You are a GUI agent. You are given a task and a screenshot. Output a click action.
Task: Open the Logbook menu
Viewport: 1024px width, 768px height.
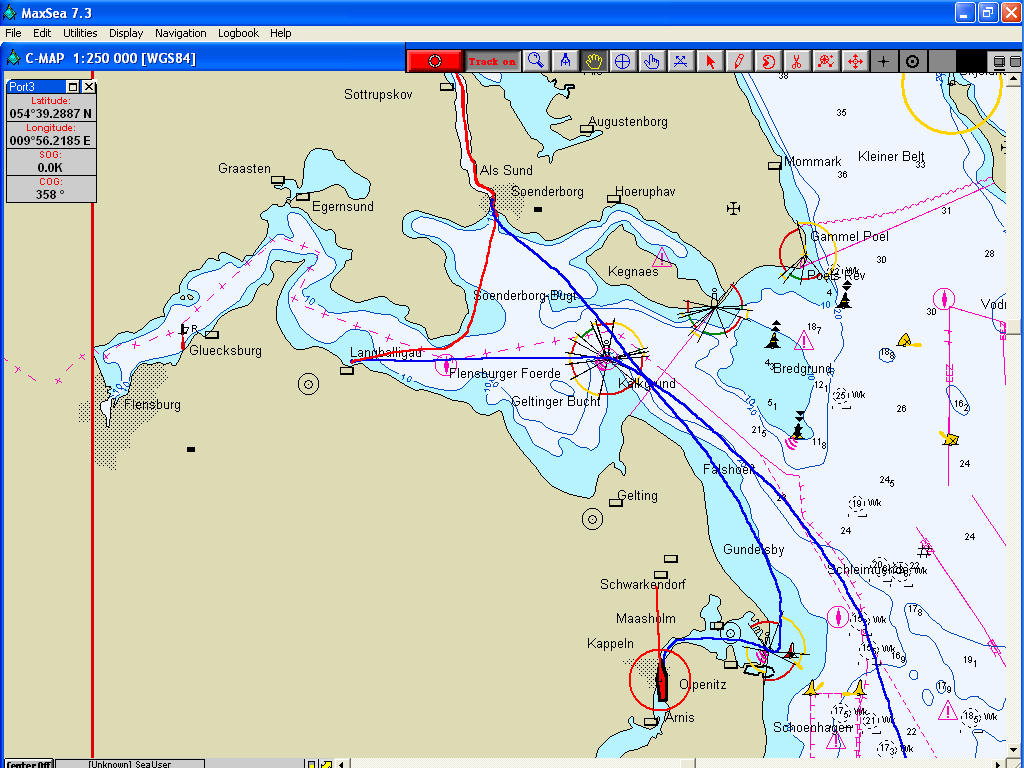tap(238, 33)
